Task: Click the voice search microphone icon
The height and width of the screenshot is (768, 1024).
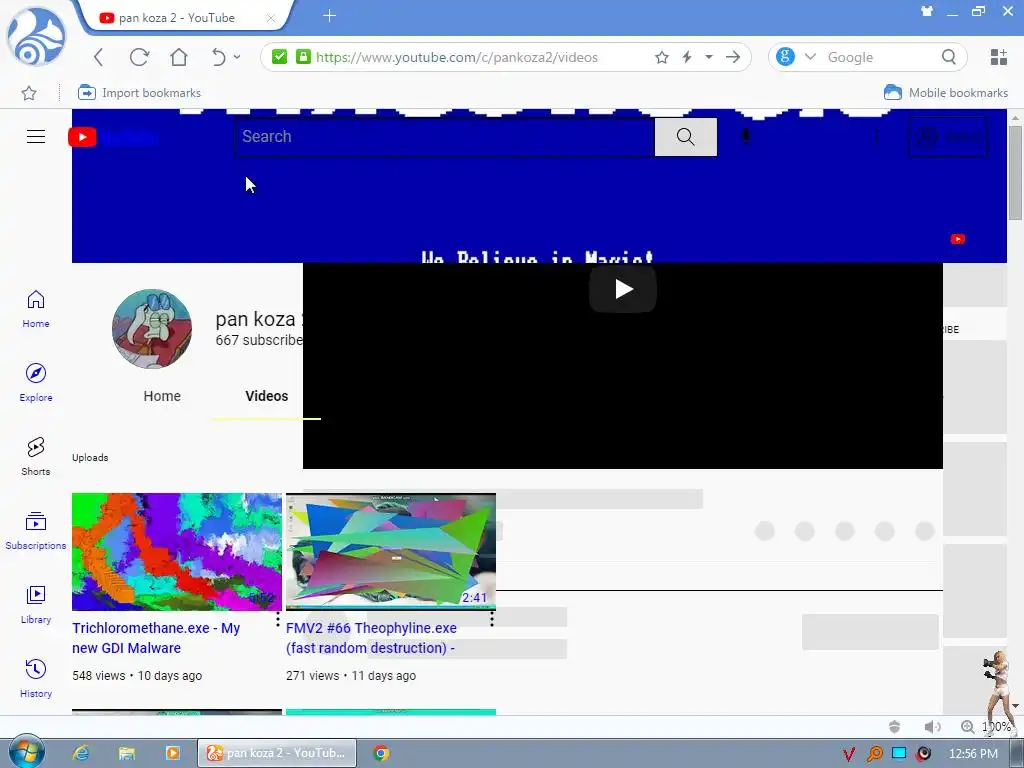Action: 746,136
